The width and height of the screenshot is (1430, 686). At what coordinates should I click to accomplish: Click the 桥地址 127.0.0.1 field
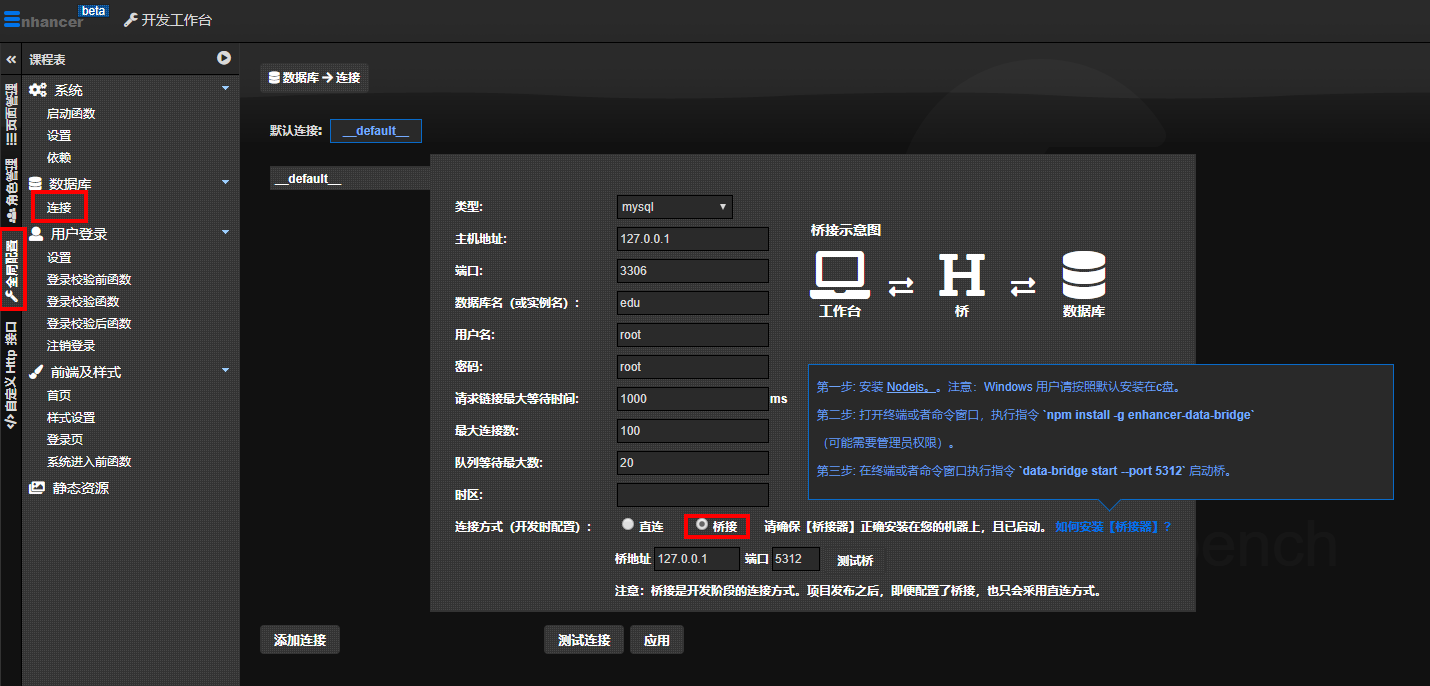tap(697, 559)
